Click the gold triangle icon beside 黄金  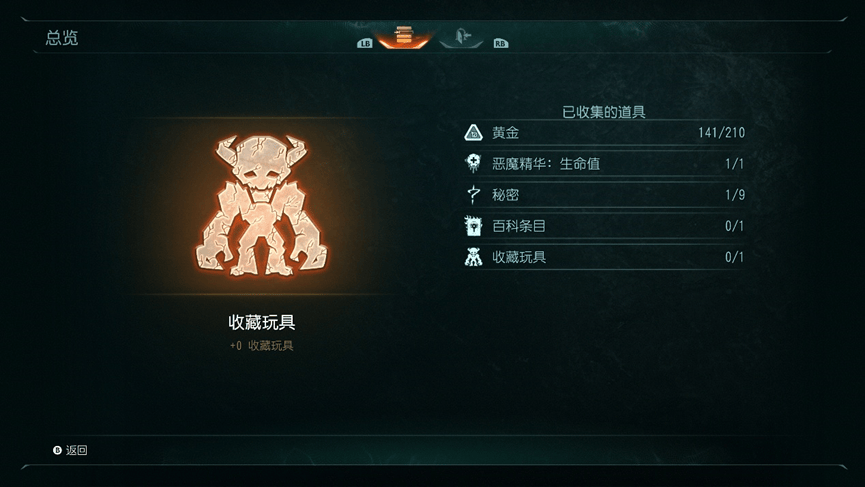(x=473, y=132)
